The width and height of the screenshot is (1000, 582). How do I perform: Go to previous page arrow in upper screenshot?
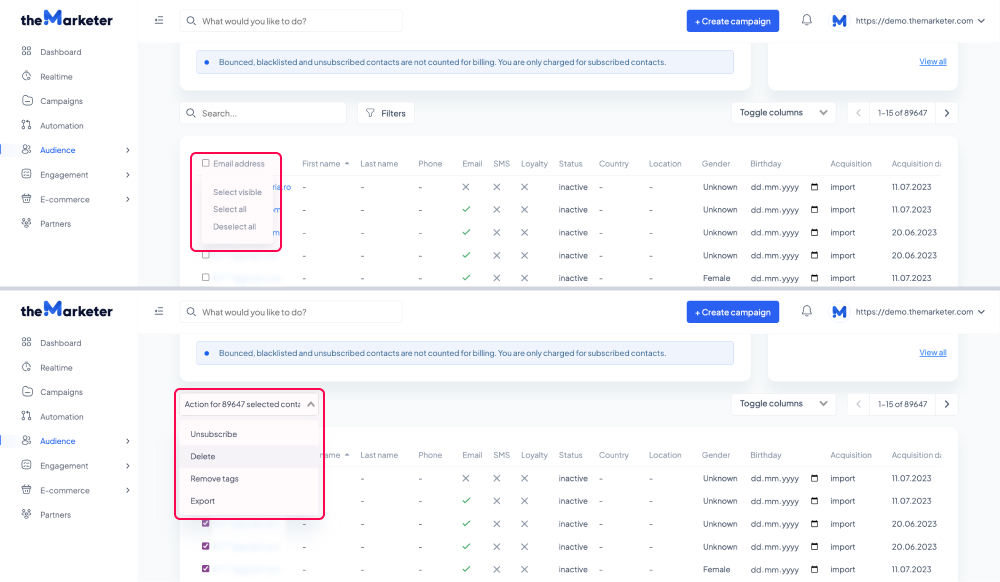[x=858, y=113]
